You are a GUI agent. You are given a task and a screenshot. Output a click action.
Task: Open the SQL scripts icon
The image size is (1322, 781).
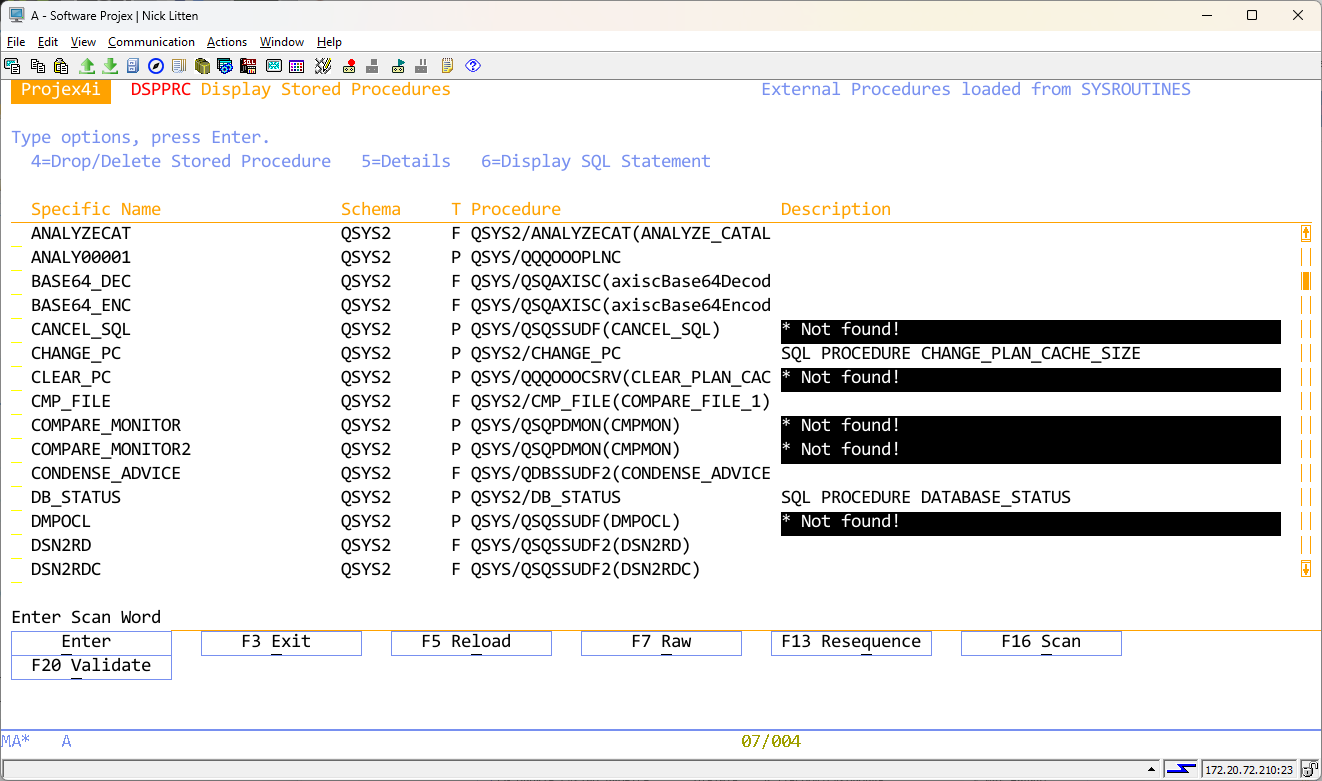click(248, 66)
